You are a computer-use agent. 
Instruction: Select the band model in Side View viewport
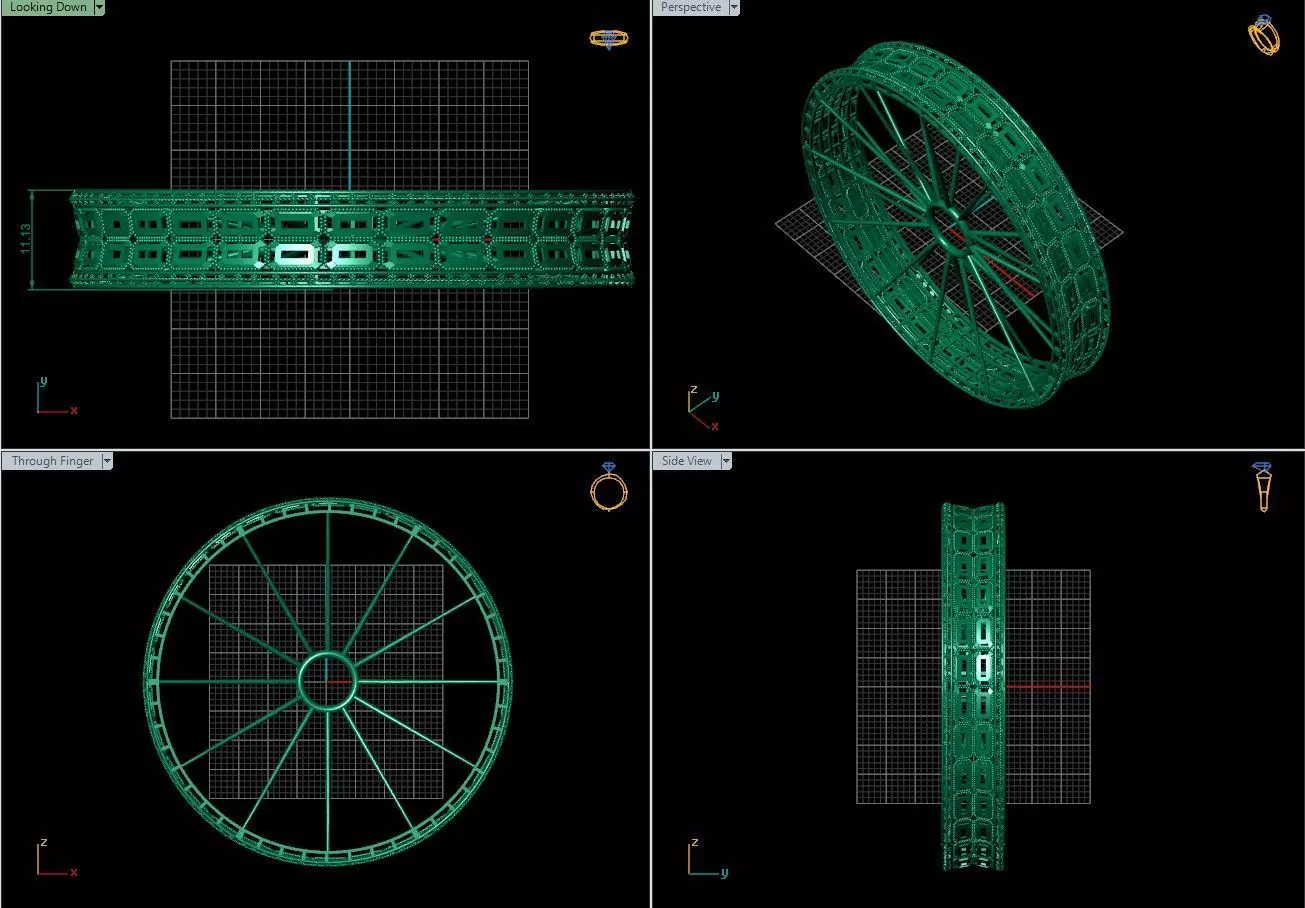pyautogui.click(x=973, y=686)
